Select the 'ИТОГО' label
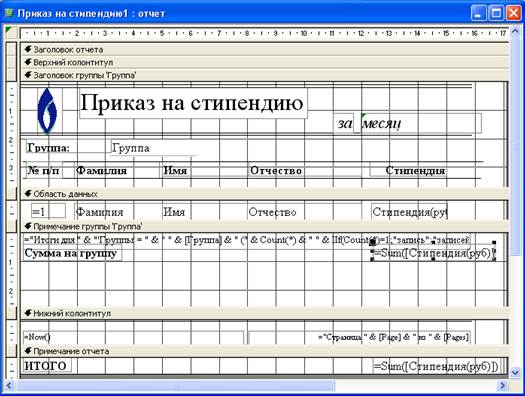525x396 pixels. 47,366
